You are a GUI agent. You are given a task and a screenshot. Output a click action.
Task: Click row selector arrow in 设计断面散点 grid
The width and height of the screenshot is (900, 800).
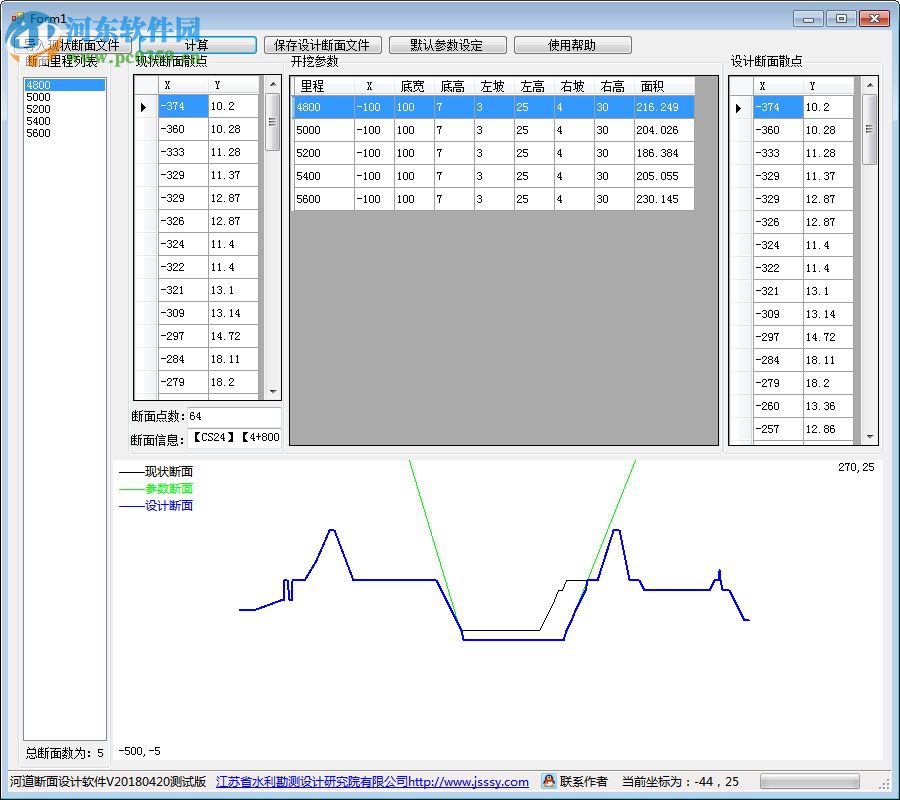[739, 108]
